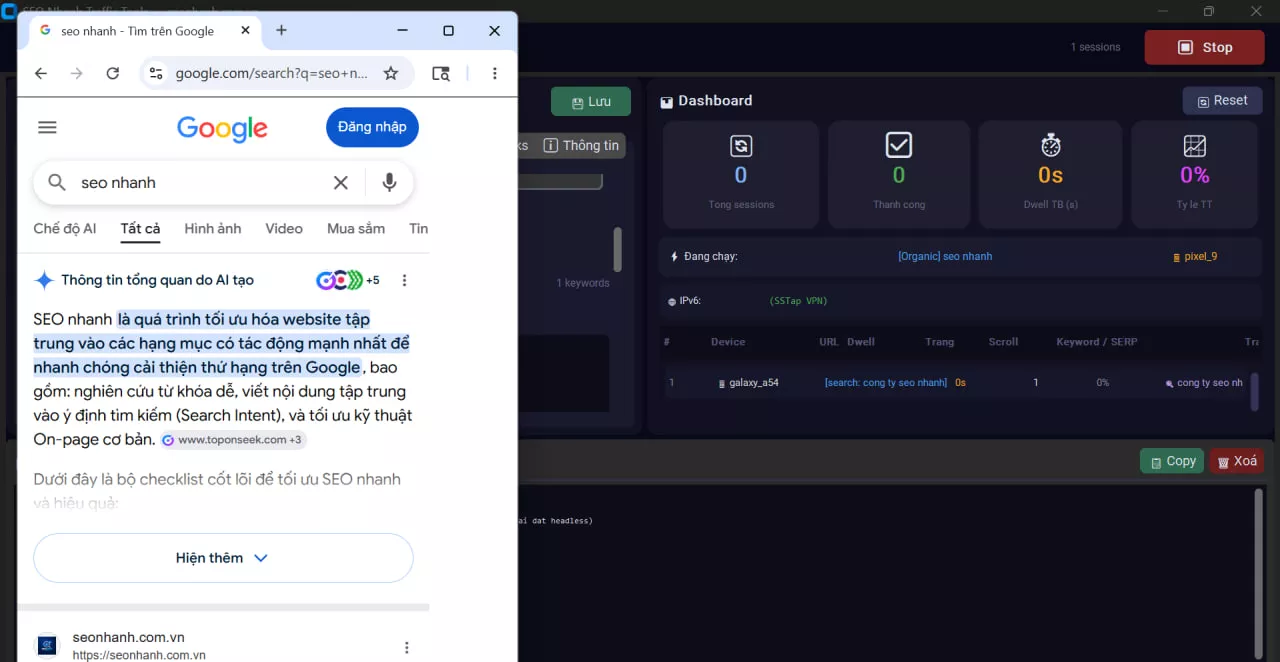
Task: Open the Video results tab
Action: [284, 228]
